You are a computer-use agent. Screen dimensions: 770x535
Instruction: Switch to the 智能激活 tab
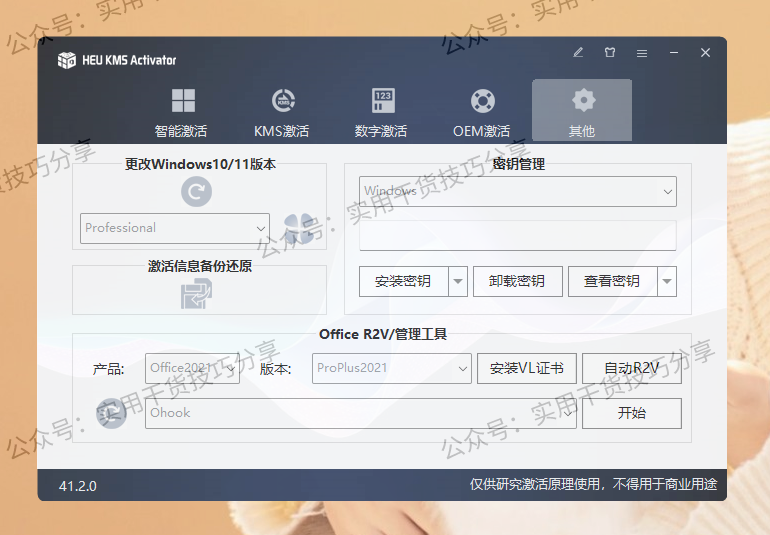pyautogui.click(x=181, y=113)
